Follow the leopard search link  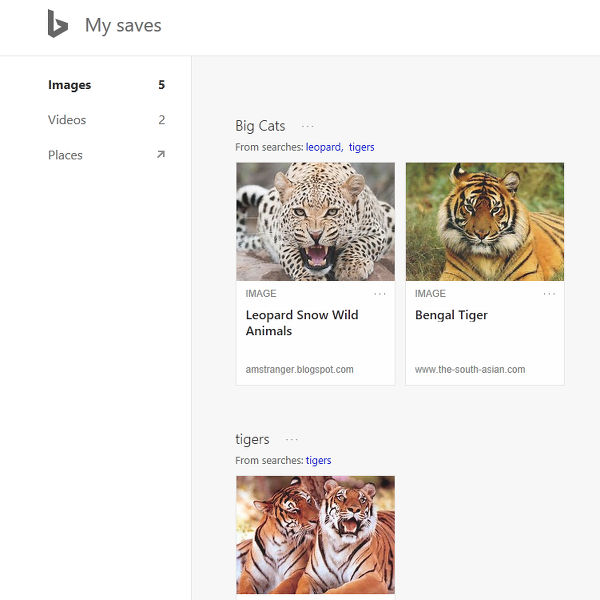[x=324, y=147]
